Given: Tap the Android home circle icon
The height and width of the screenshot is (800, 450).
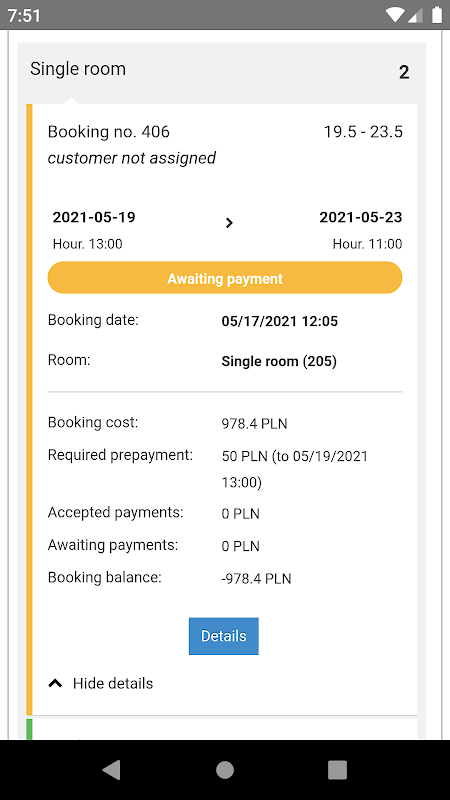Looking at the screenshot, I should [225, 769].
